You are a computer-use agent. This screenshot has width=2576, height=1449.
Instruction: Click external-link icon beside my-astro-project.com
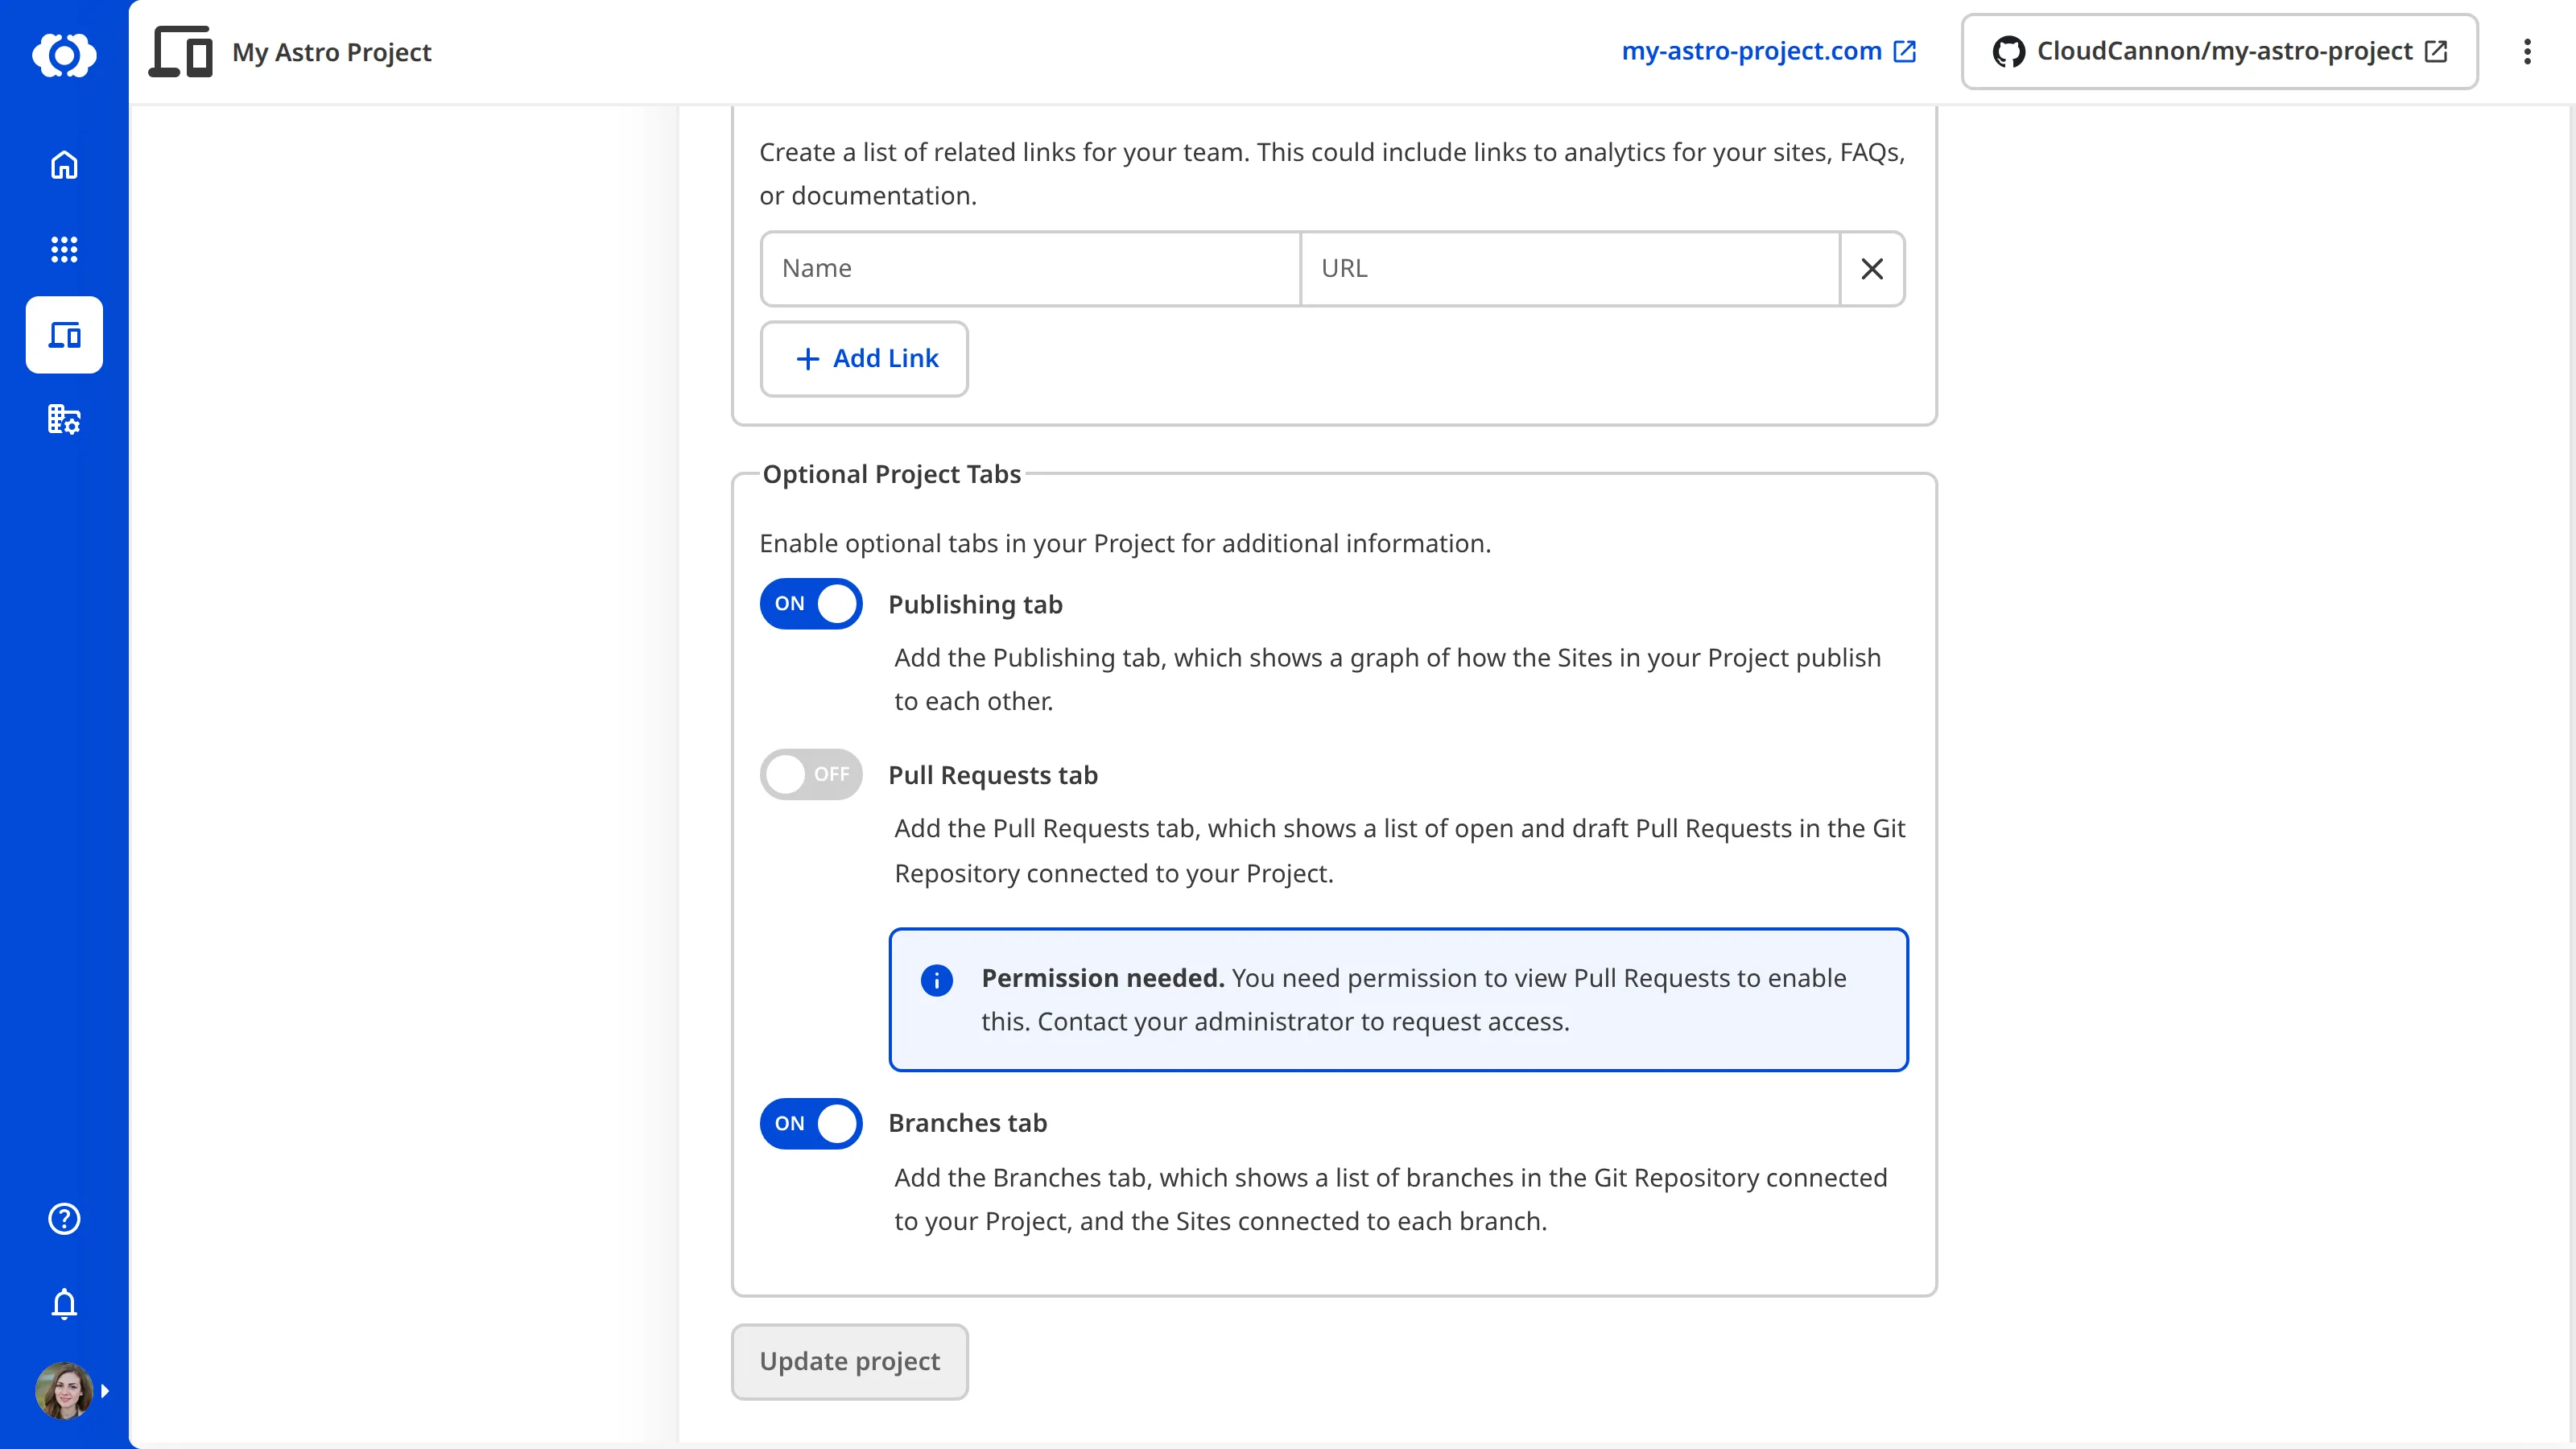(x=1905, y=51)
